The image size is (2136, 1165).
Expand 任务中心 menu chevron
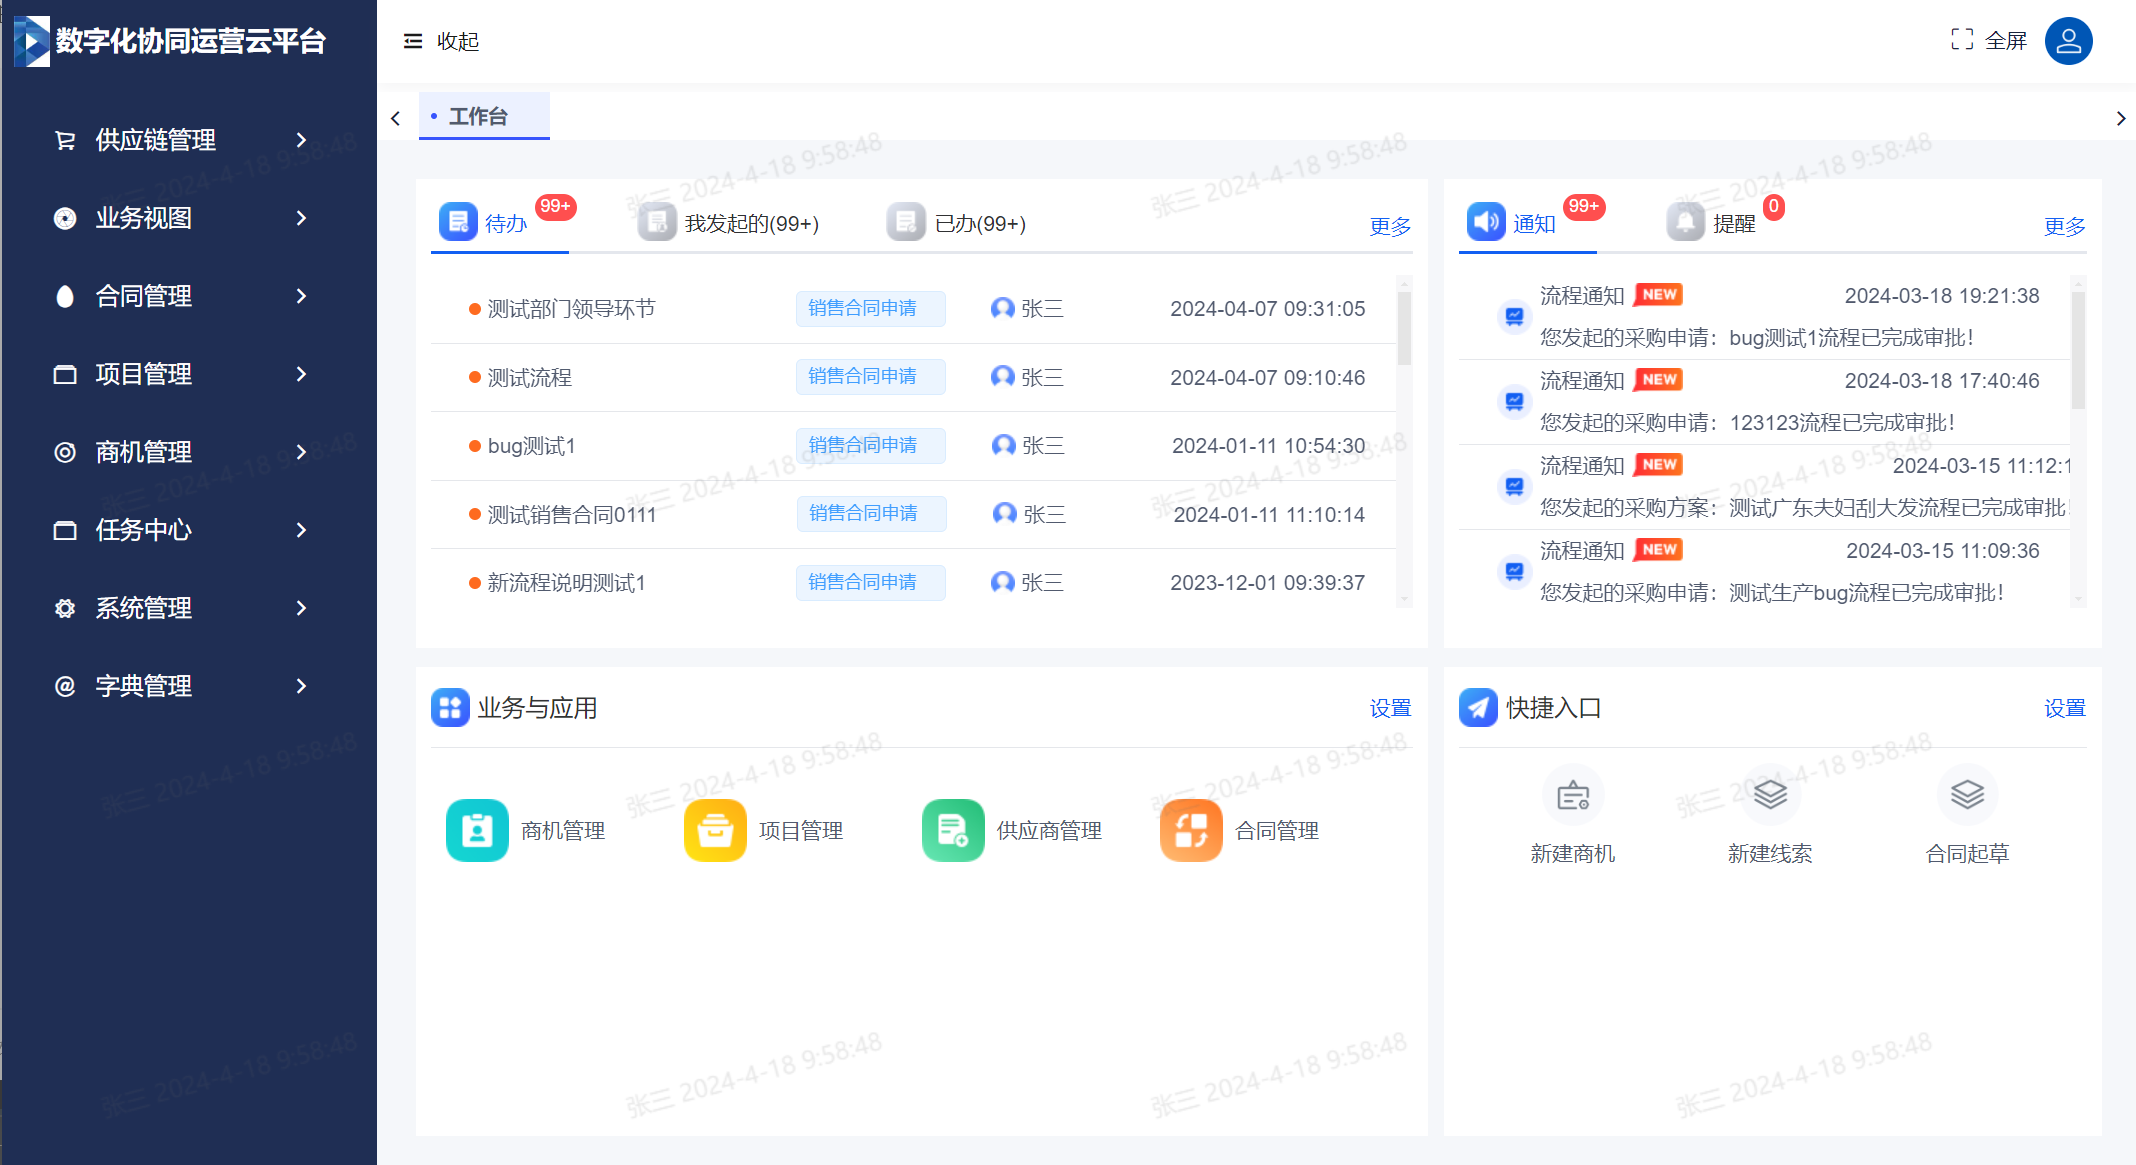301,530
